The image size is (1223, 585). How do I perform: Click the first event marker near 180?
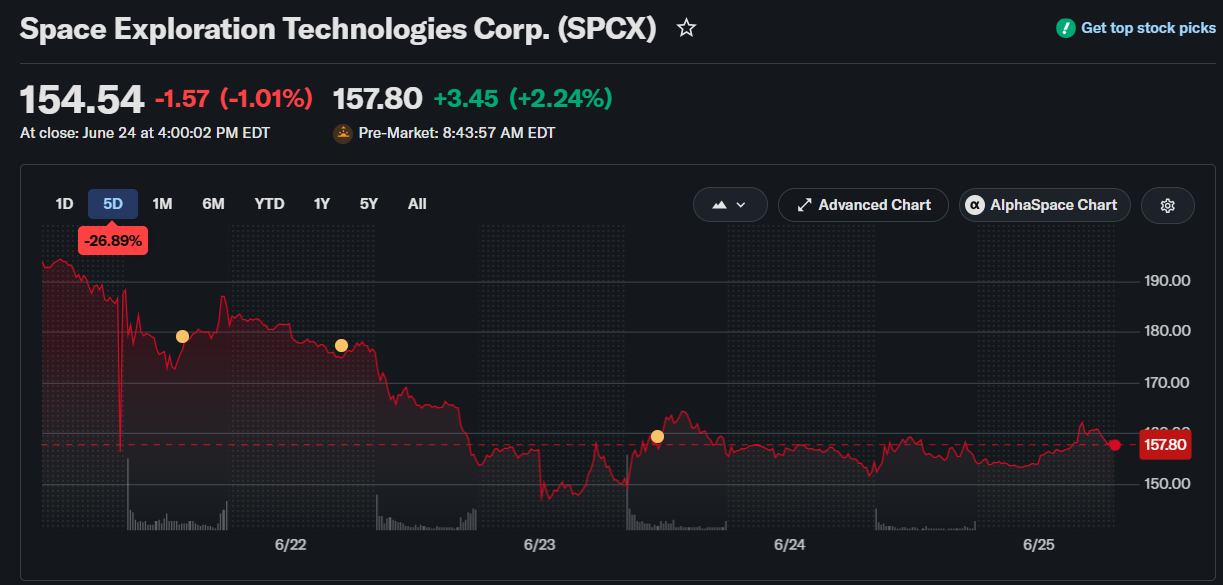[182, 337]
